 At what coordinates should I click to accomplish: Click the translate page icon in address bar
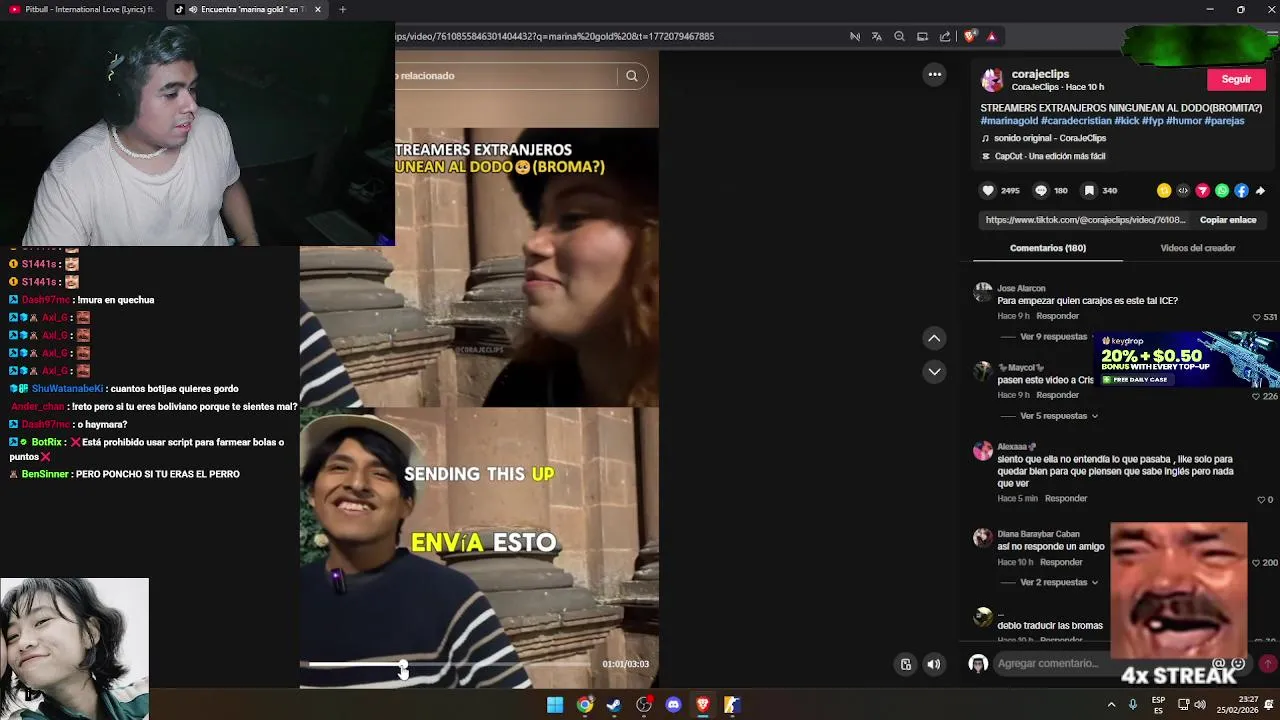pos(877,36)
